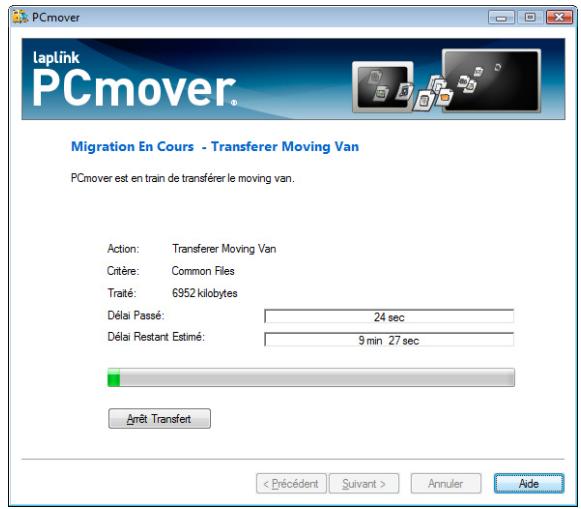Screen dimensions: 581x509
Task: Click the 'Action:' label
Action: coord(123,249)
